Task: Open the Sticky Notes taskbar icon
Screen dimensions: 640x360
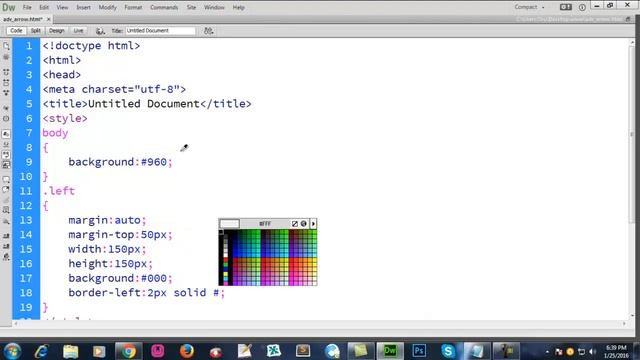Action: coord(360,351)
